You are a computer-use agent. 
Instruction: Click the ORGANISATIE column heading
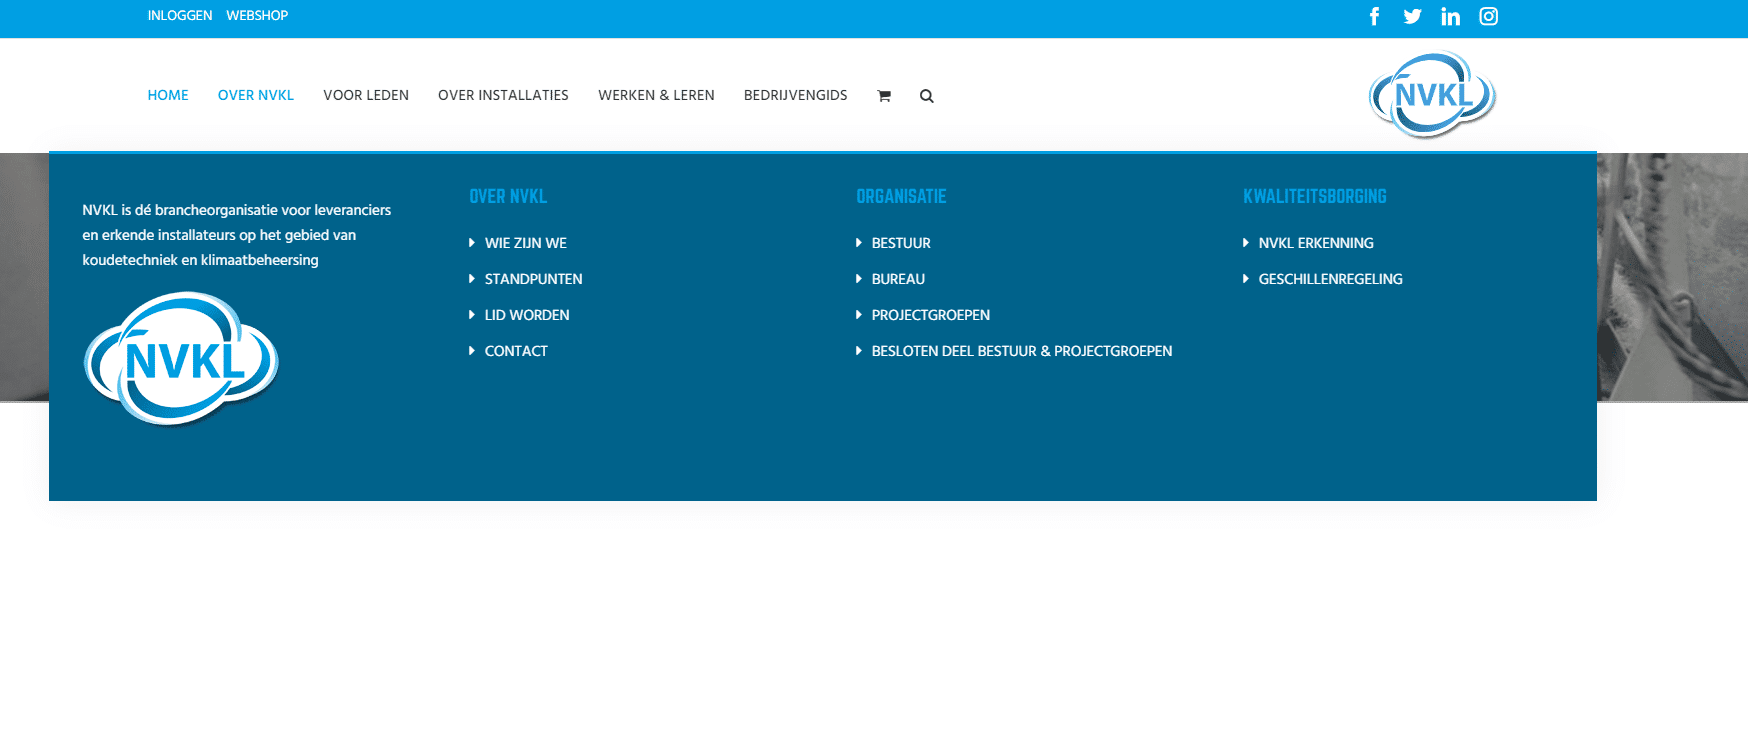point(901,197)
